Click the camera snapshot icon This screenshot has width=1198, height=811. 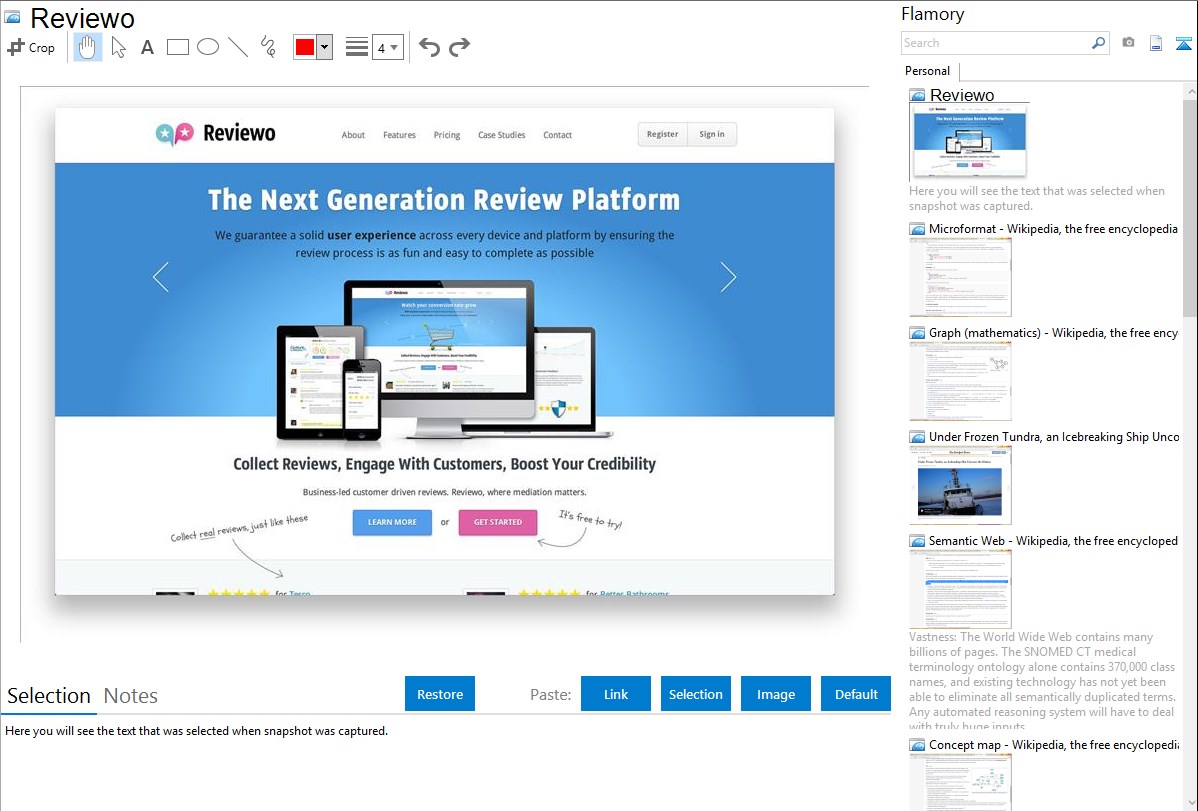tap(1128, 43)
